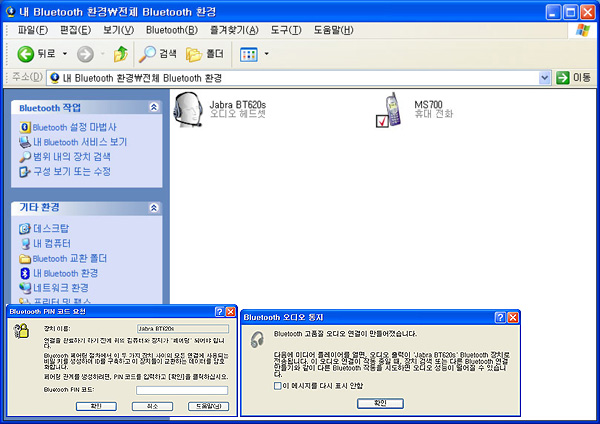Viewport: 600px width, 424px height.
Task: Click the Bluetooth PIN 코드 input field
Action: click(182, 390)
